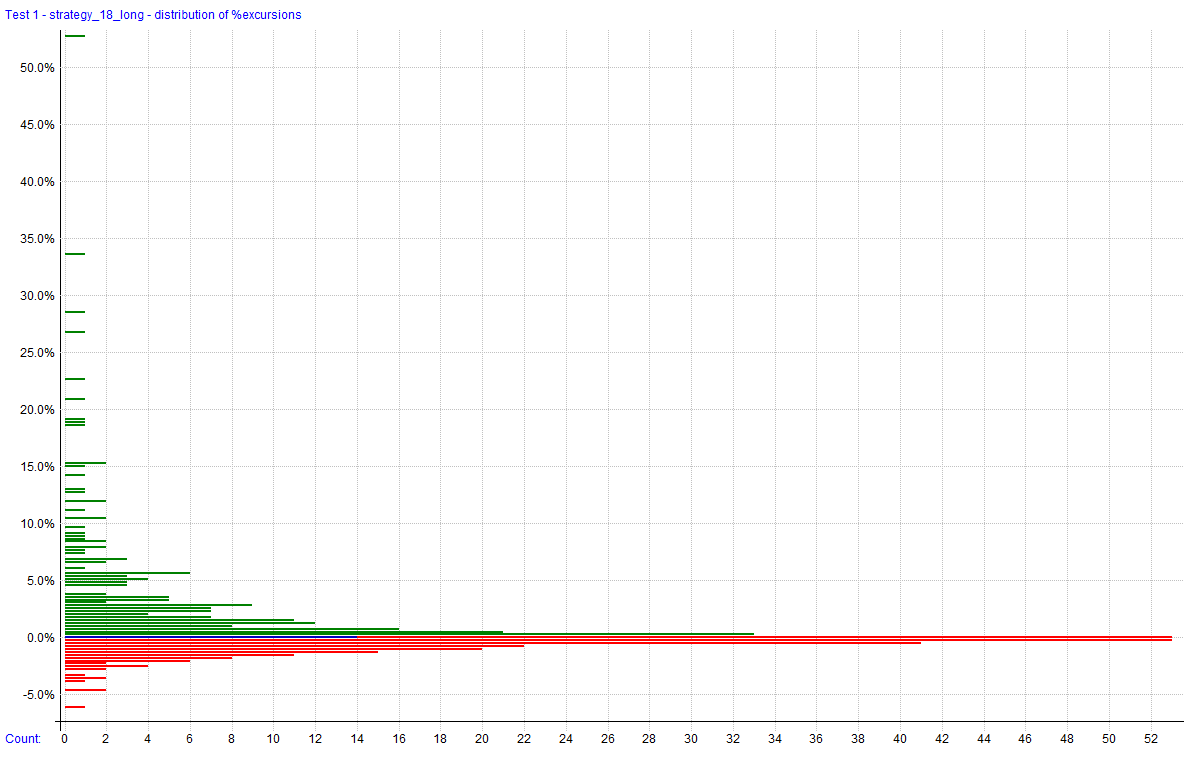Click the 0.0% y-axis label
Screen dimensions: 1184x761
coord(40,638)
